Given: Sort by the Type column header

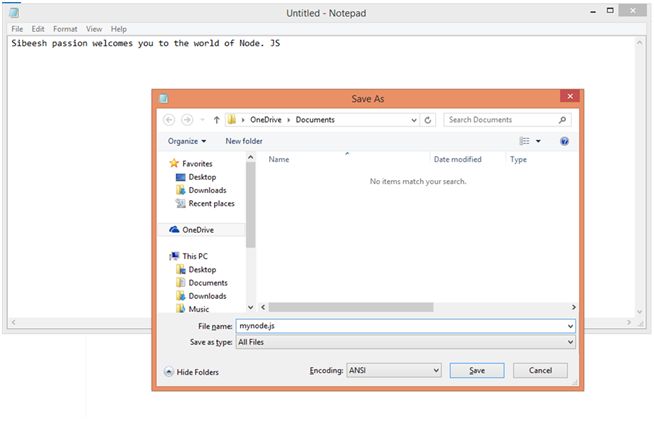Looking at the screenshot, I should tap(518, 159).
